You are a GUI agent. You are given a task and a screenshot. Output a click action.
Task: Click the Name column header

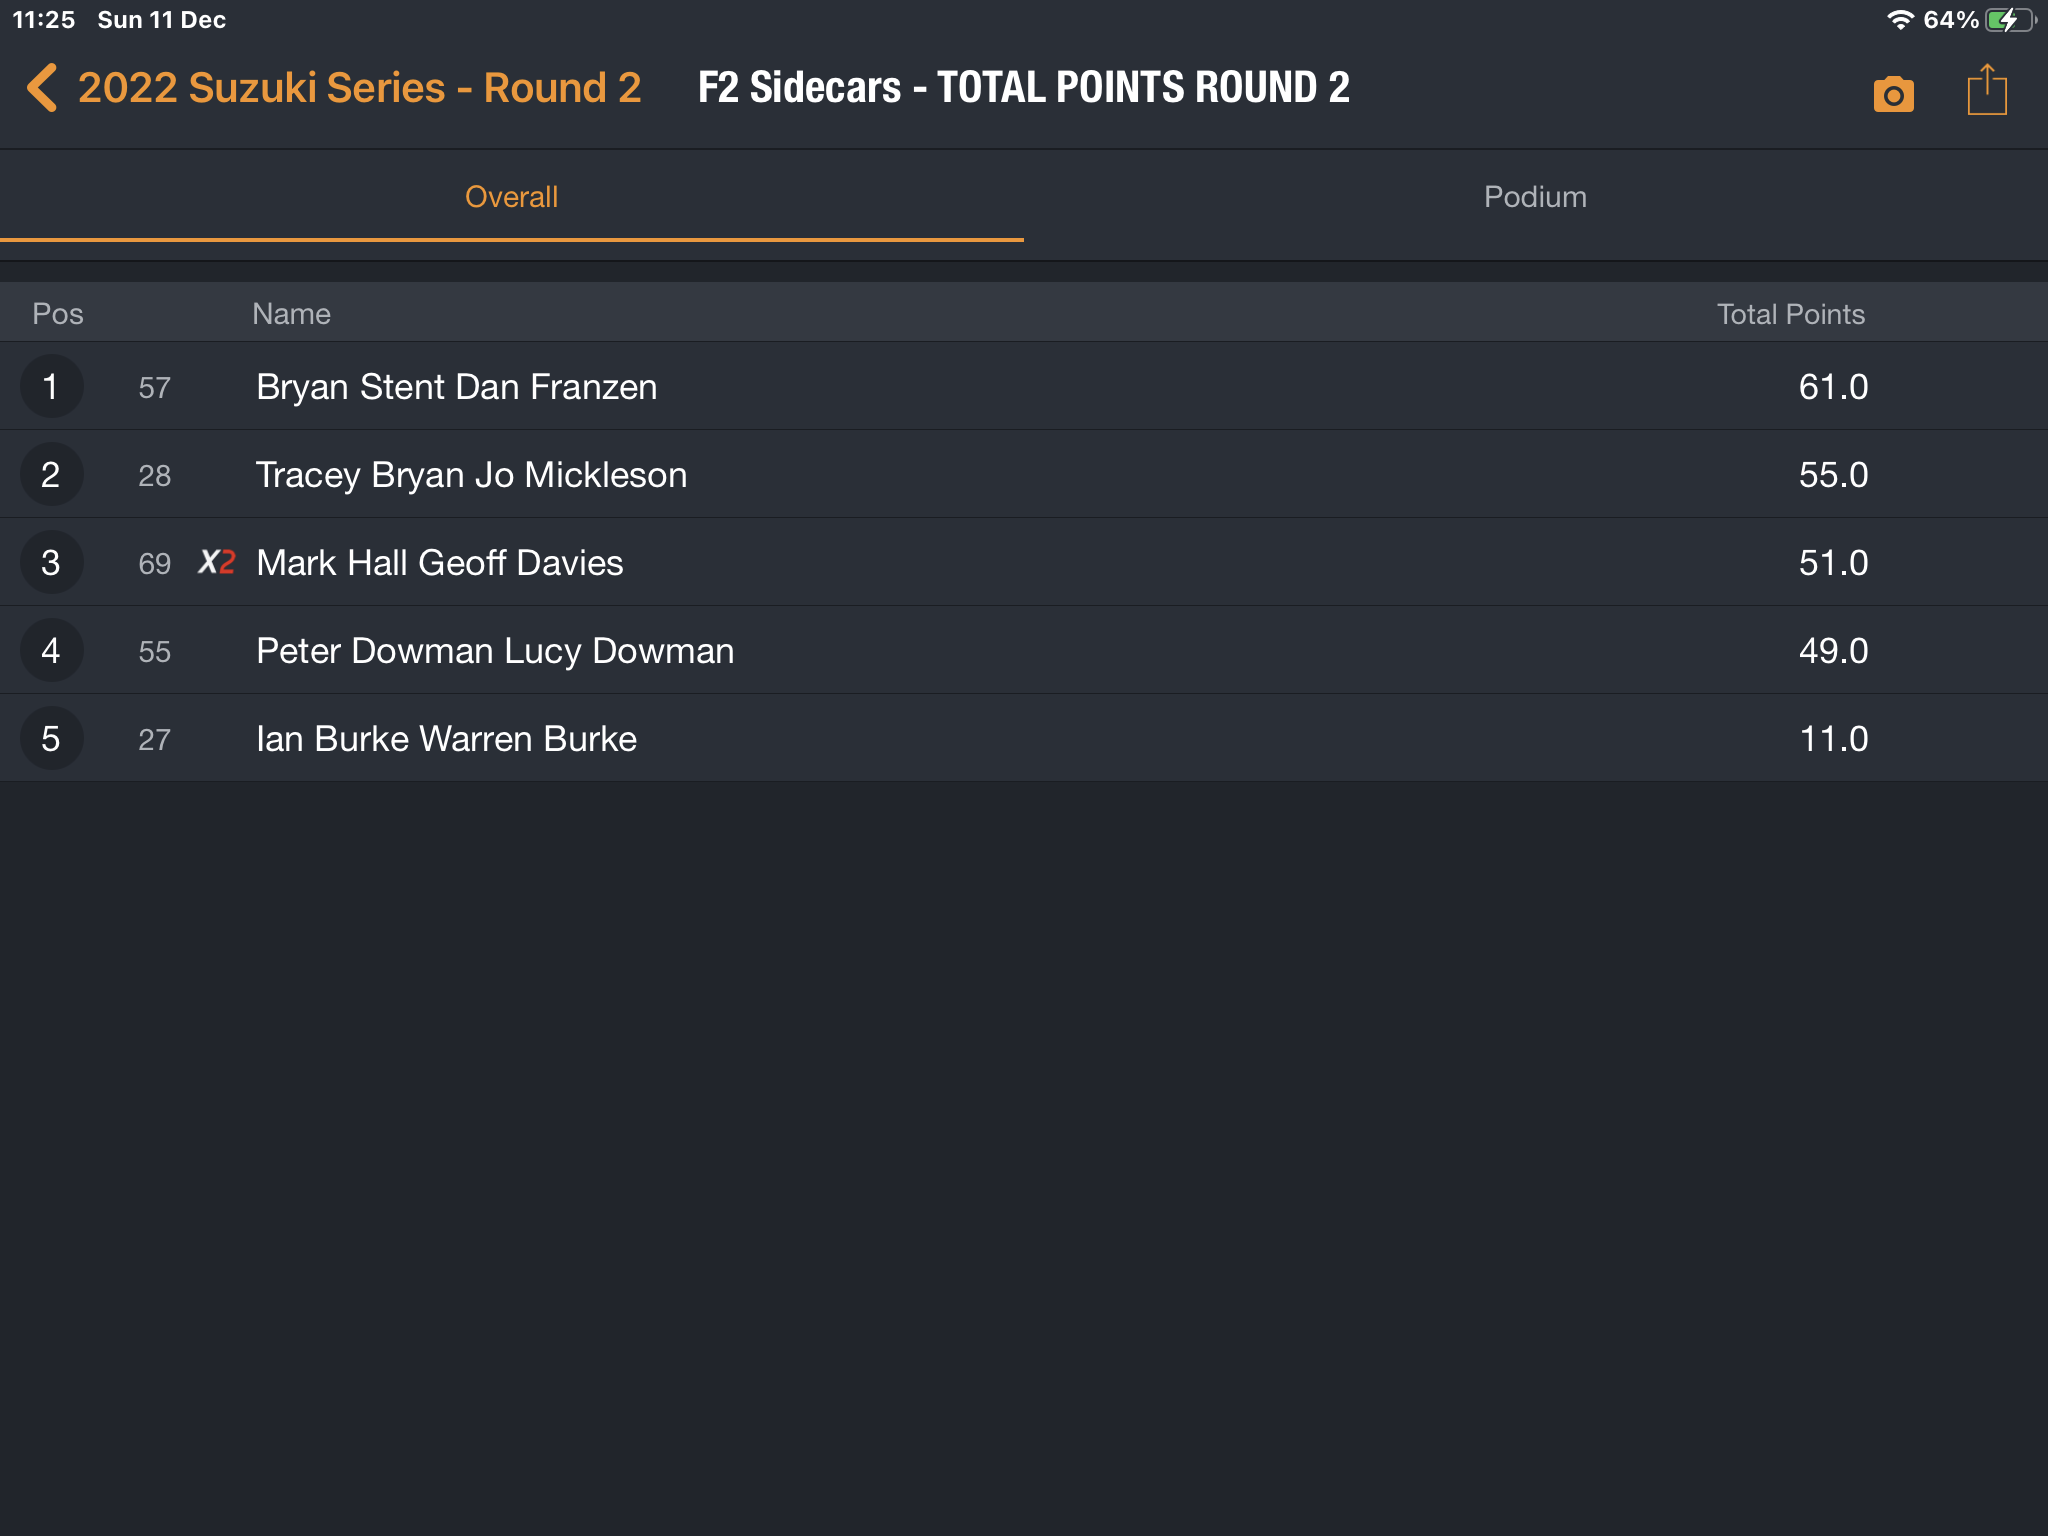point(291,314)
